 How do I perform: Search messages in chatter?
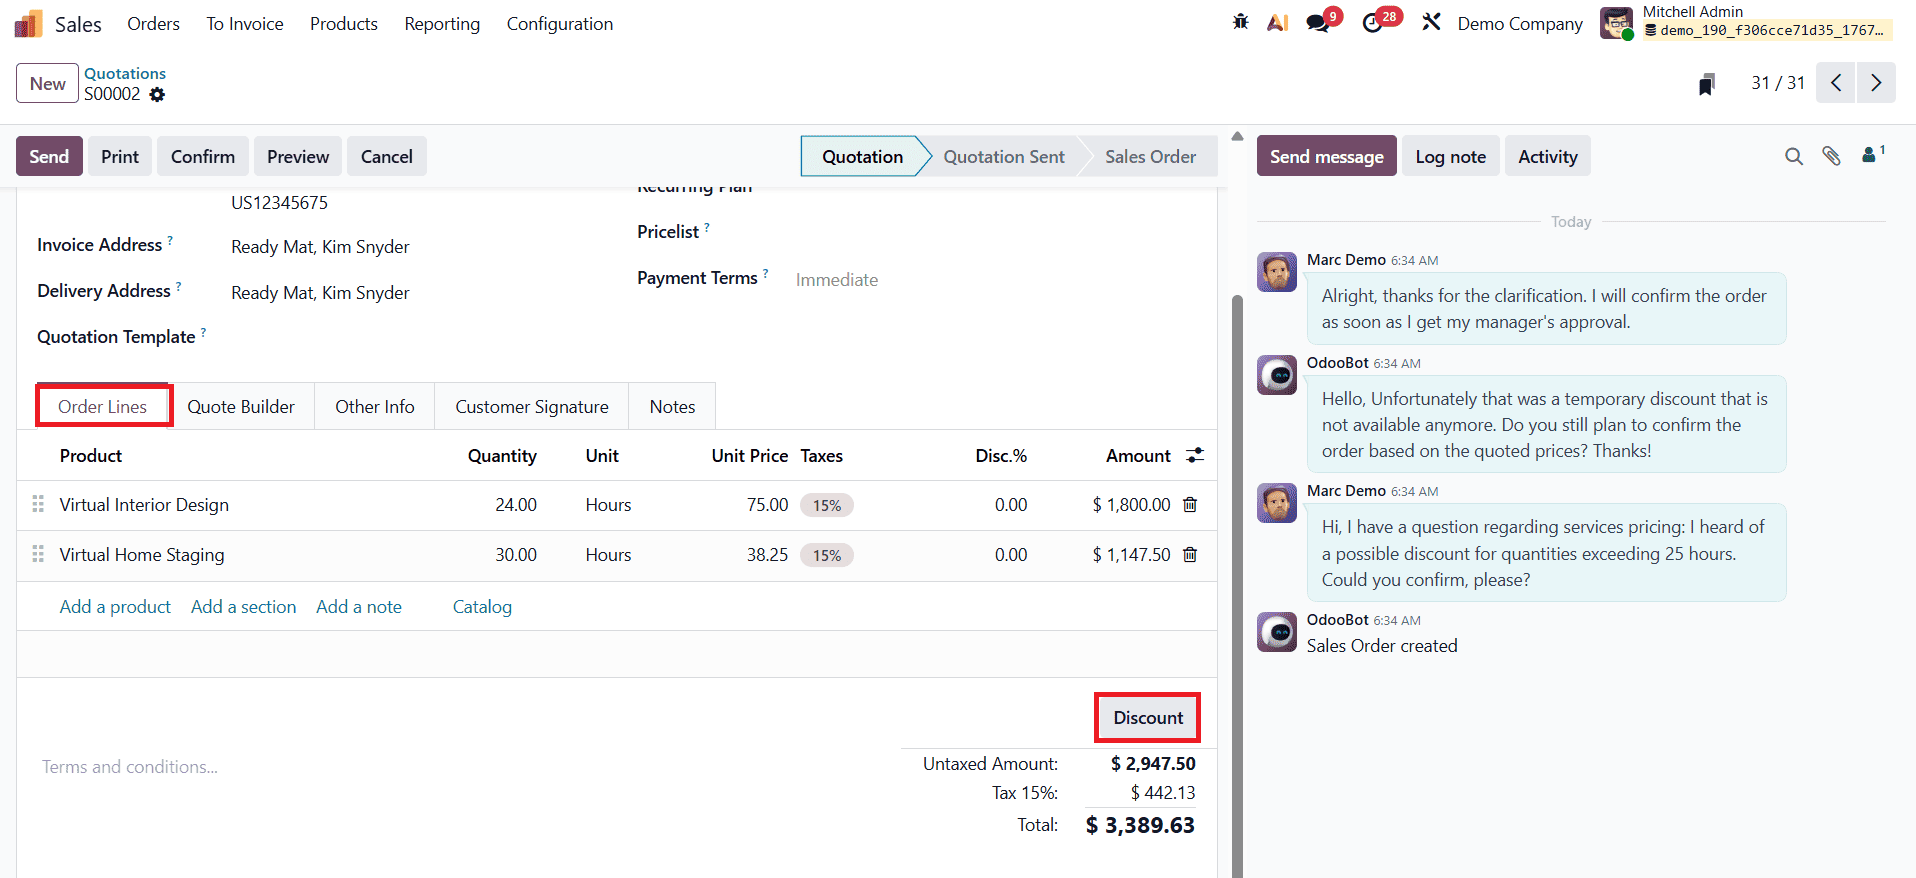[1794, 156]
